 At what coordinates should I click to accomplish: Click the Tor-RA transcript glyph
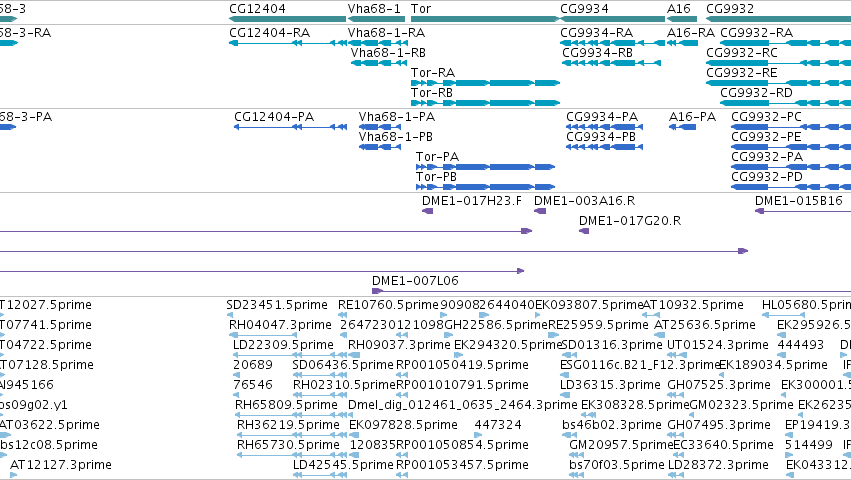click(485, 83)
